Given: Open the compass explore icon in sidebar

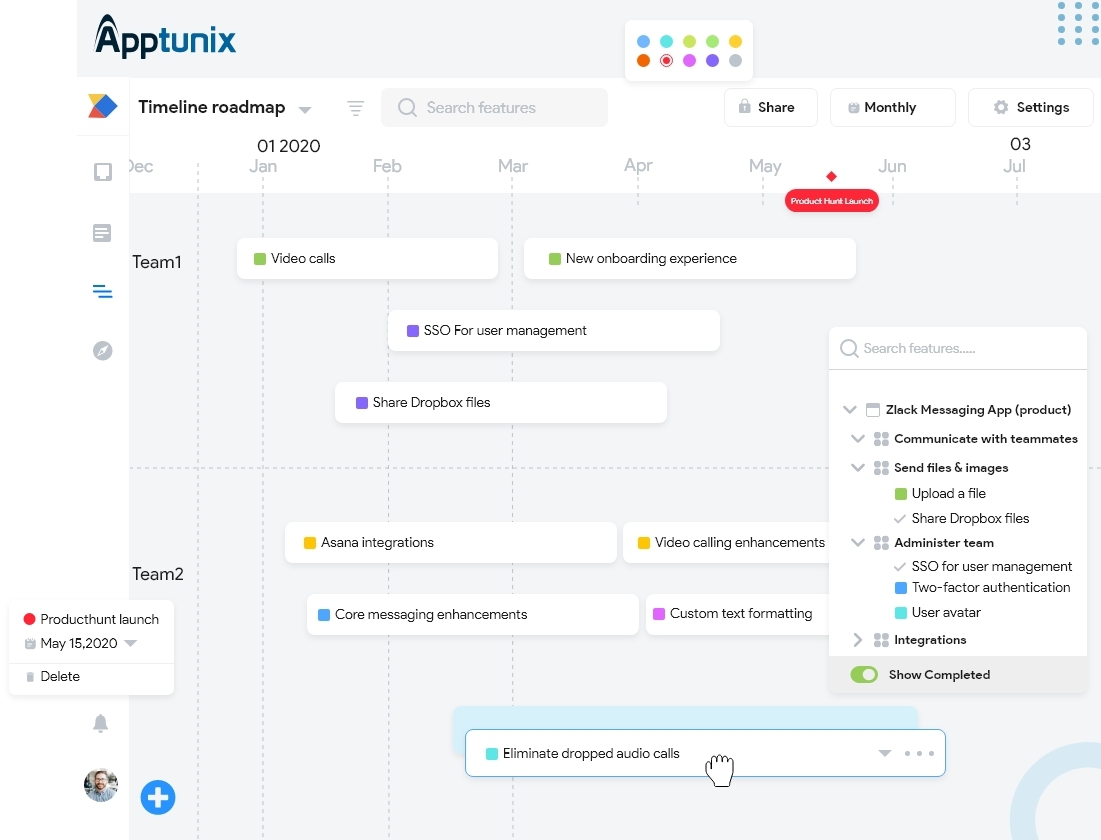Looking at the screenshot, I should (x=102, y=351).
